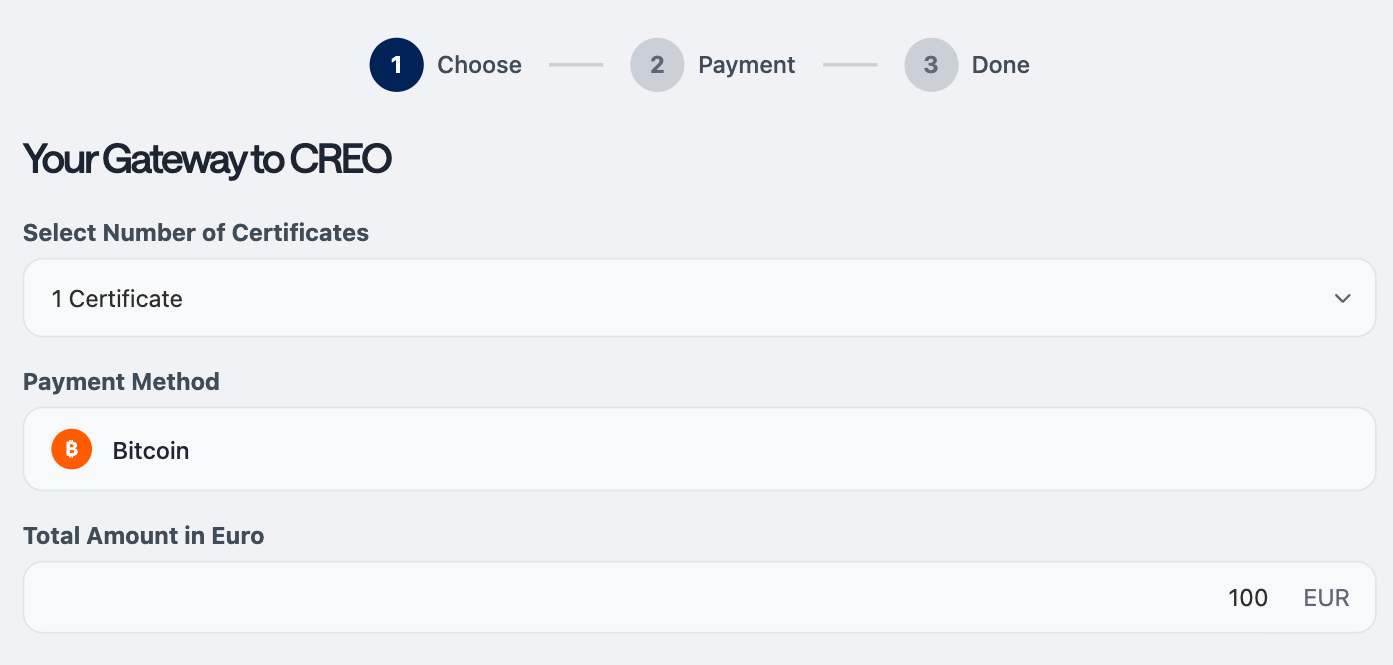Focus the Total Amount in Euro field

point(699,597)
